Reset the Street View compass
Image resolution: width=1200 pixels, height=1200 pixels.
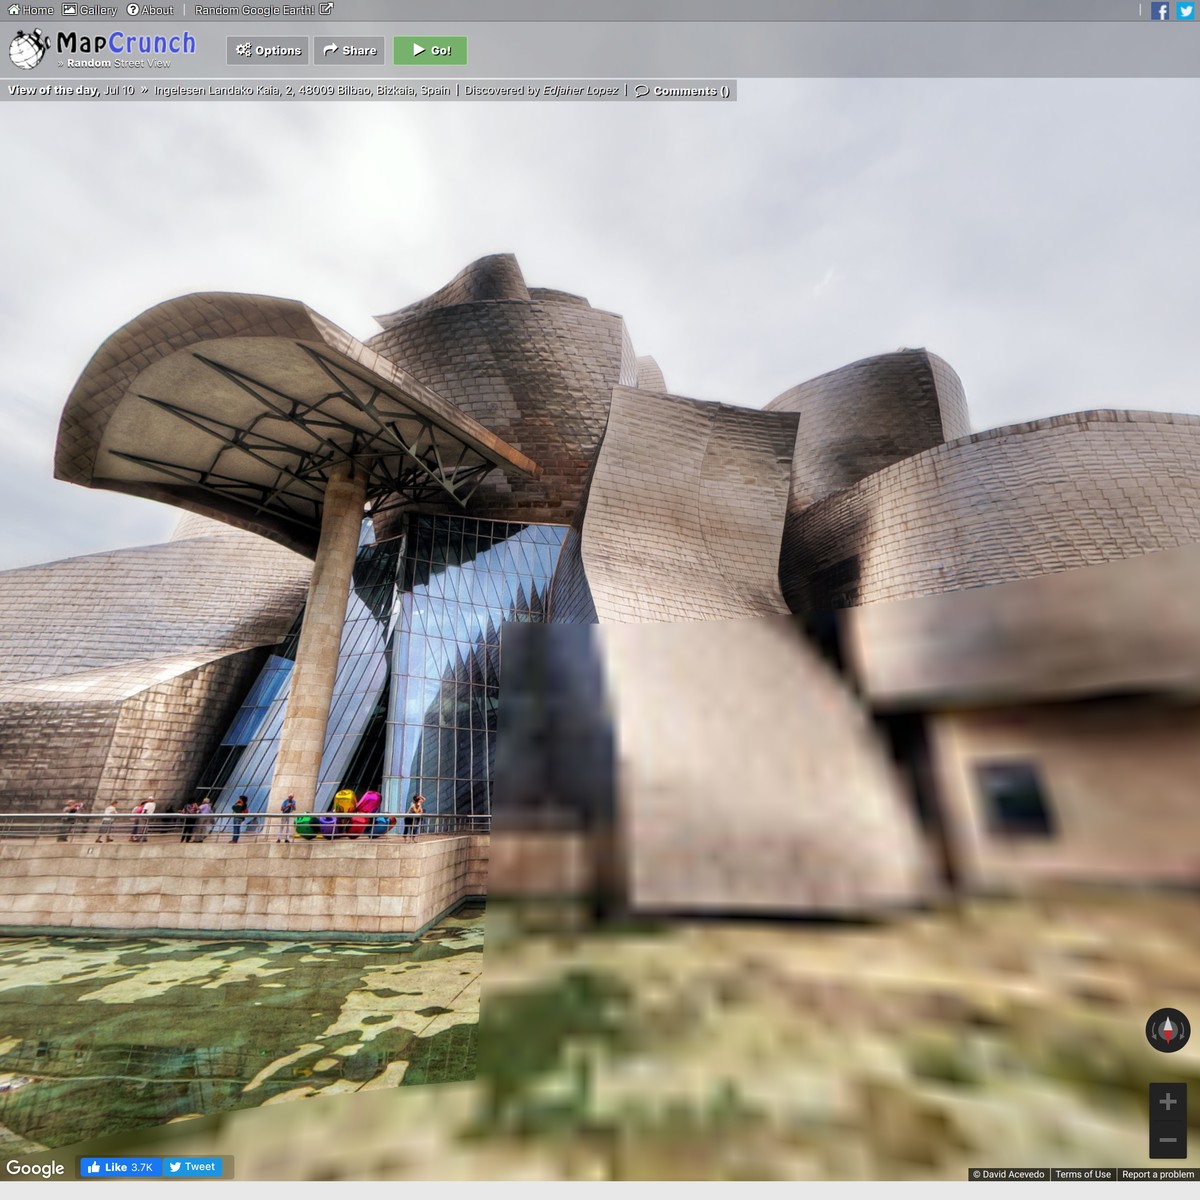pos(1168,1030)
